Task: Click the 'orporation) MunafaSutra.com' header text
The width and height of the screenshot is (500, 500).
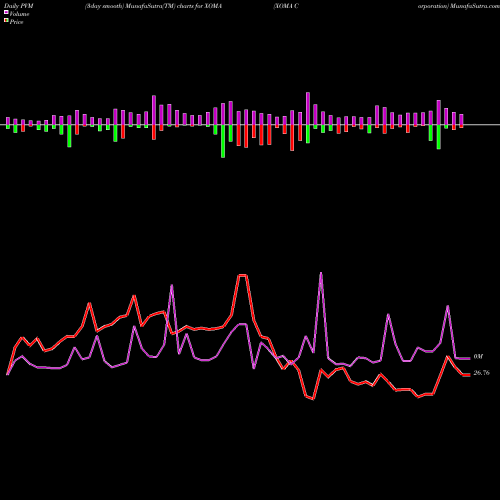Action: point(459,6)
